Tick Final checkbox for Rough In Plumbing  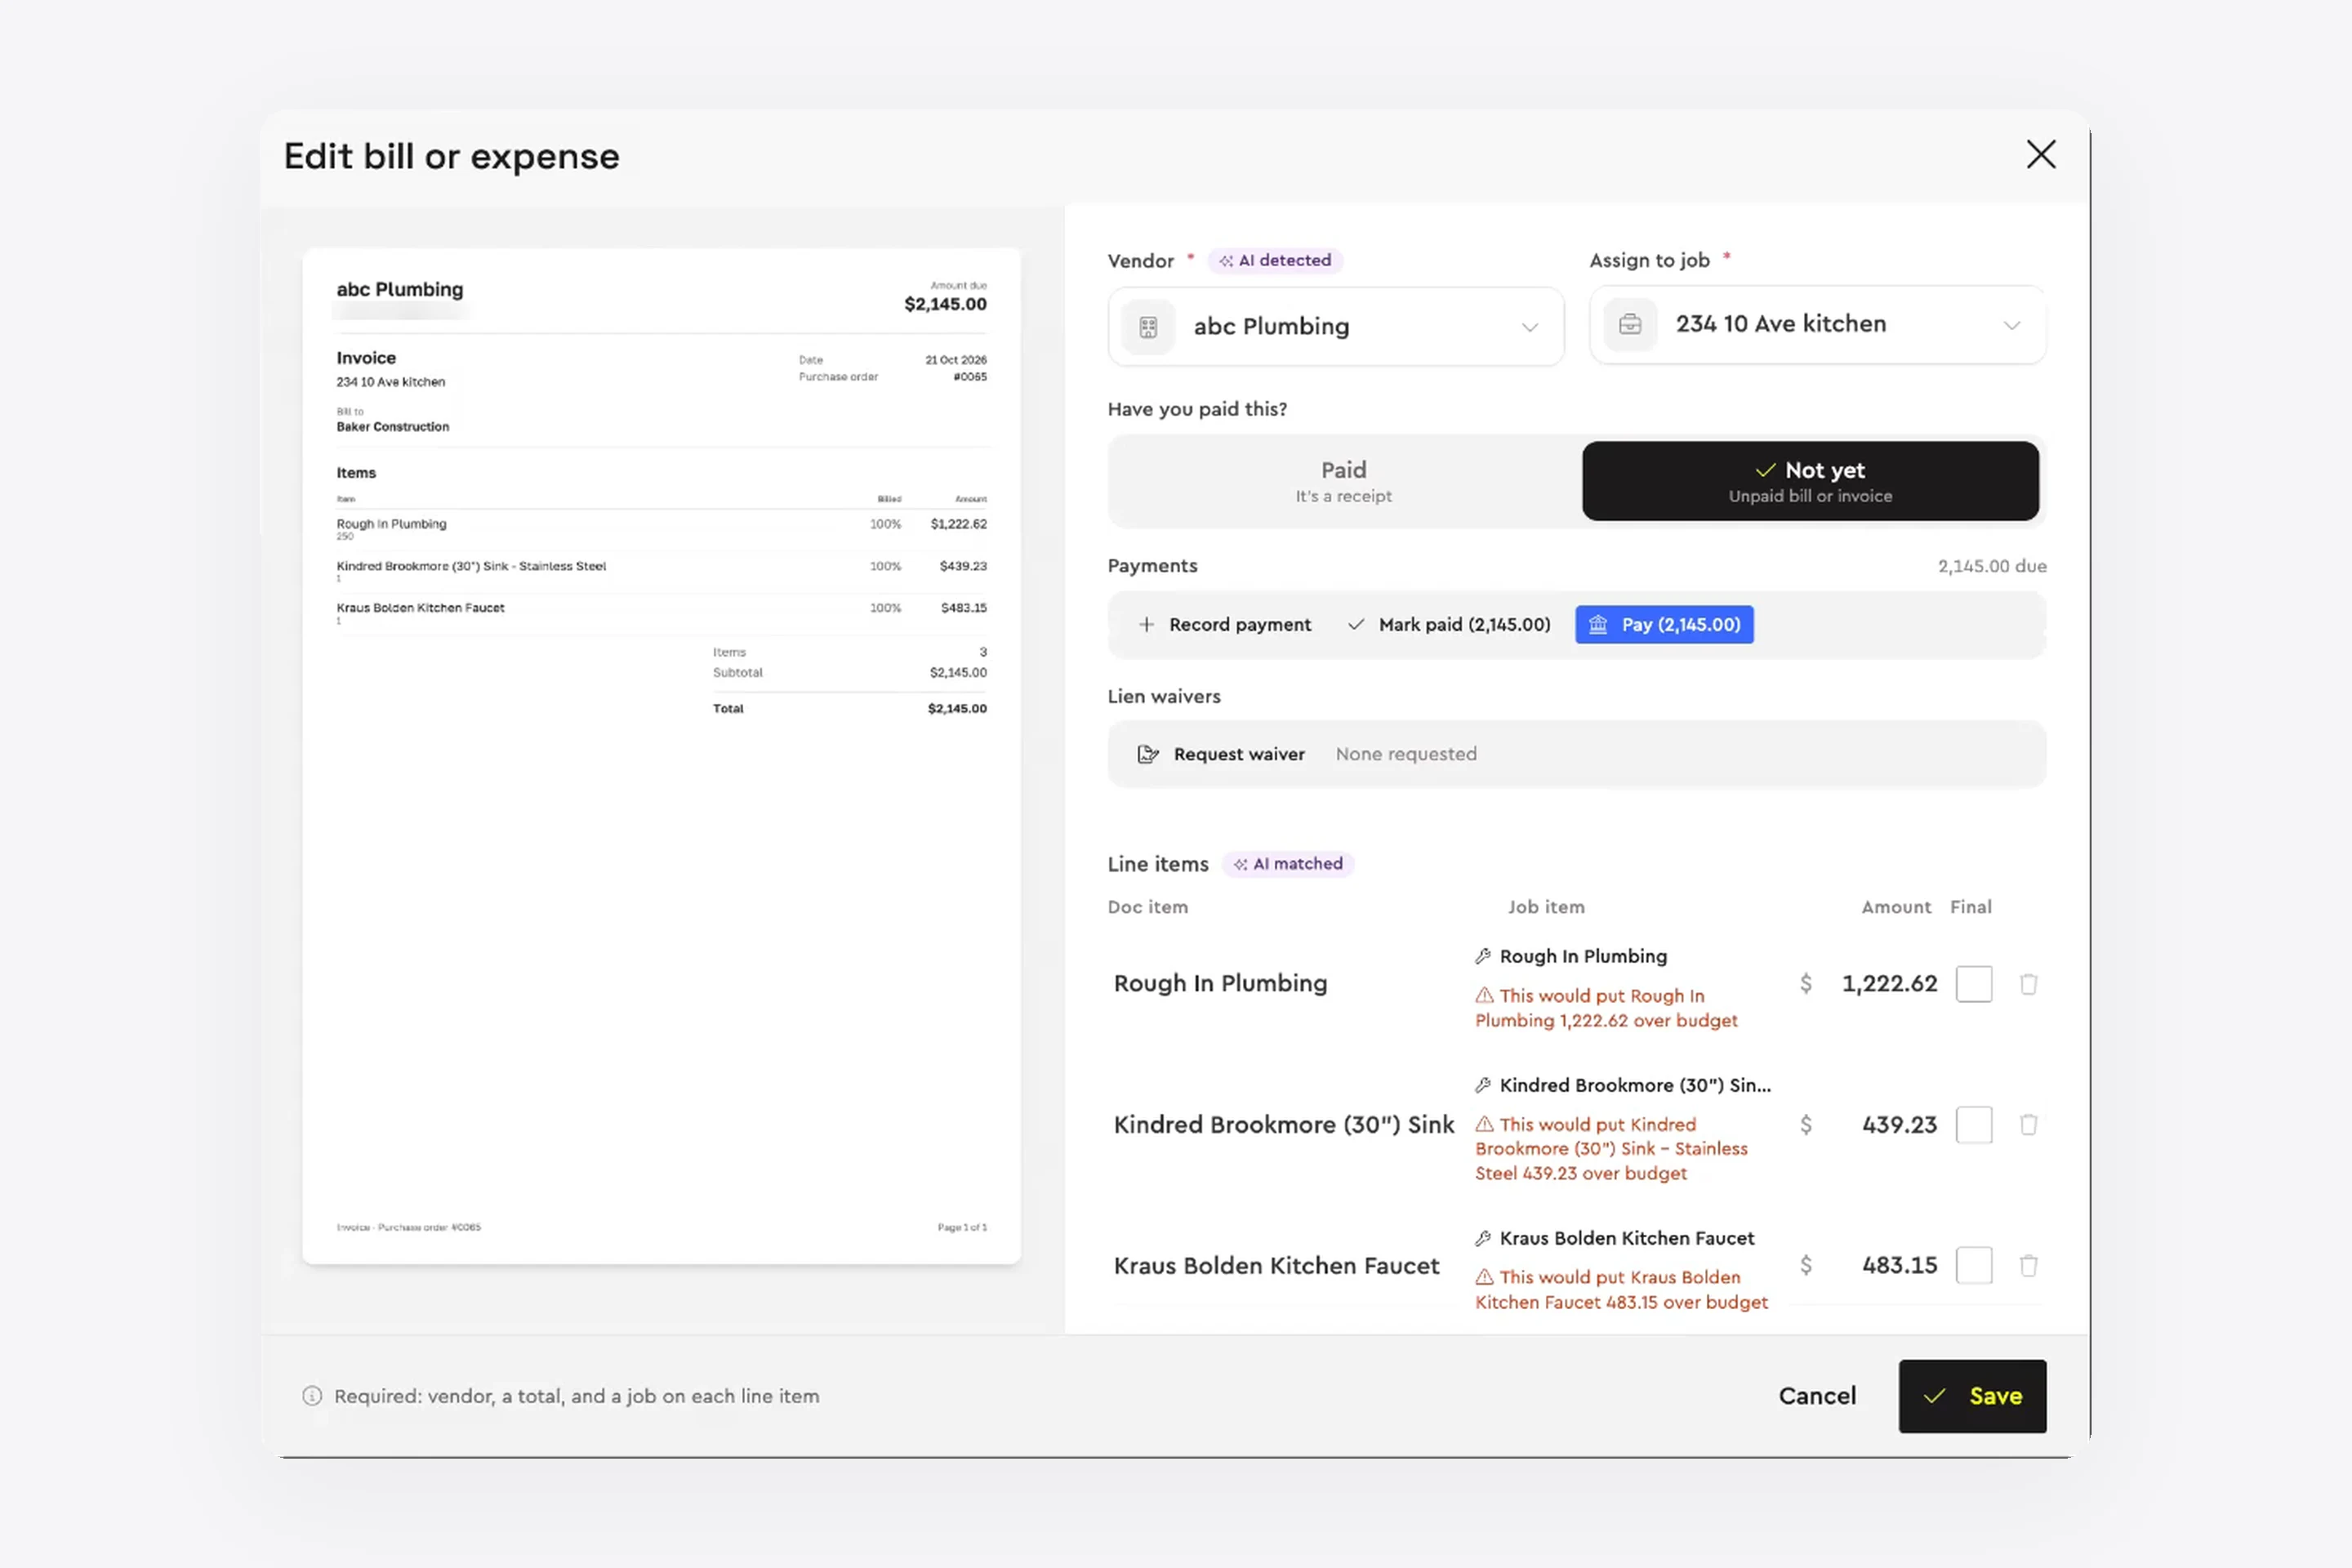point(1973,984)
